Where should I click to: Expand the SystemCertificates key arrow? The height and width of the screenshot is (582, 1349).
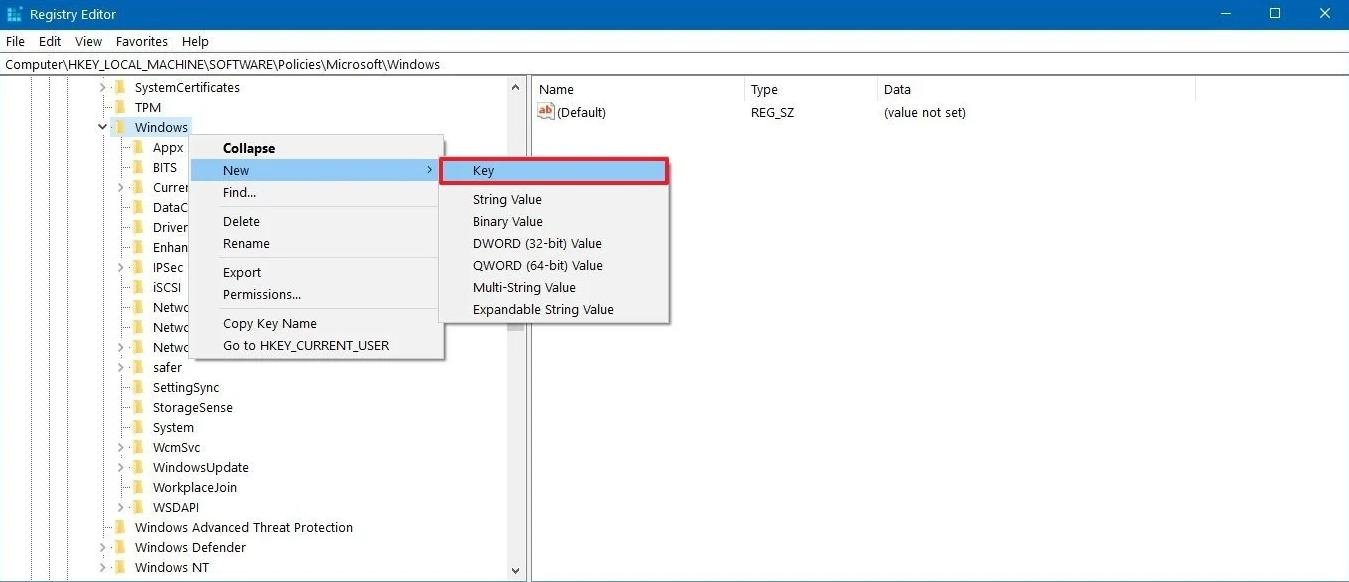[103, 87]
